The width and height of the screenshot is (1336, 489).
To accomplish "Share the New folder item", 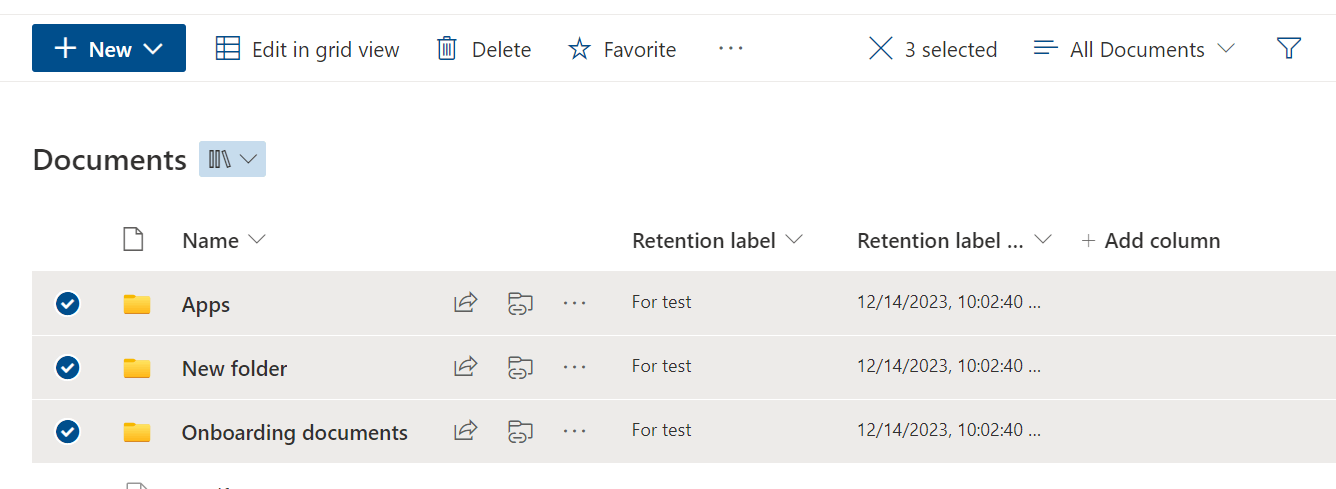I will [x=465, y=367].
